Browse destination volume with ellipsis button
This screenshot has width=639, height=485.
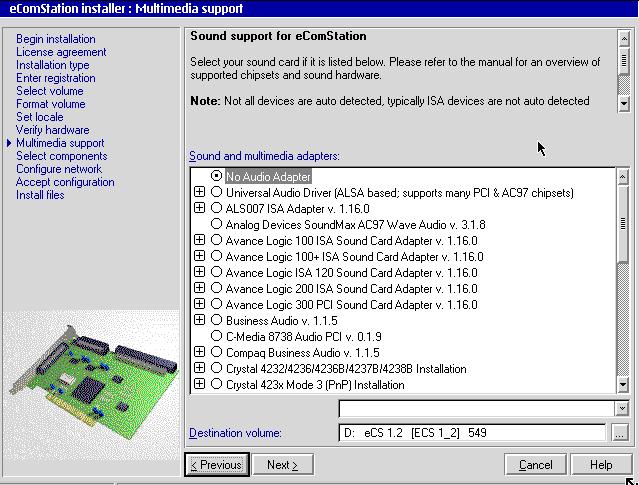point(620,433)
